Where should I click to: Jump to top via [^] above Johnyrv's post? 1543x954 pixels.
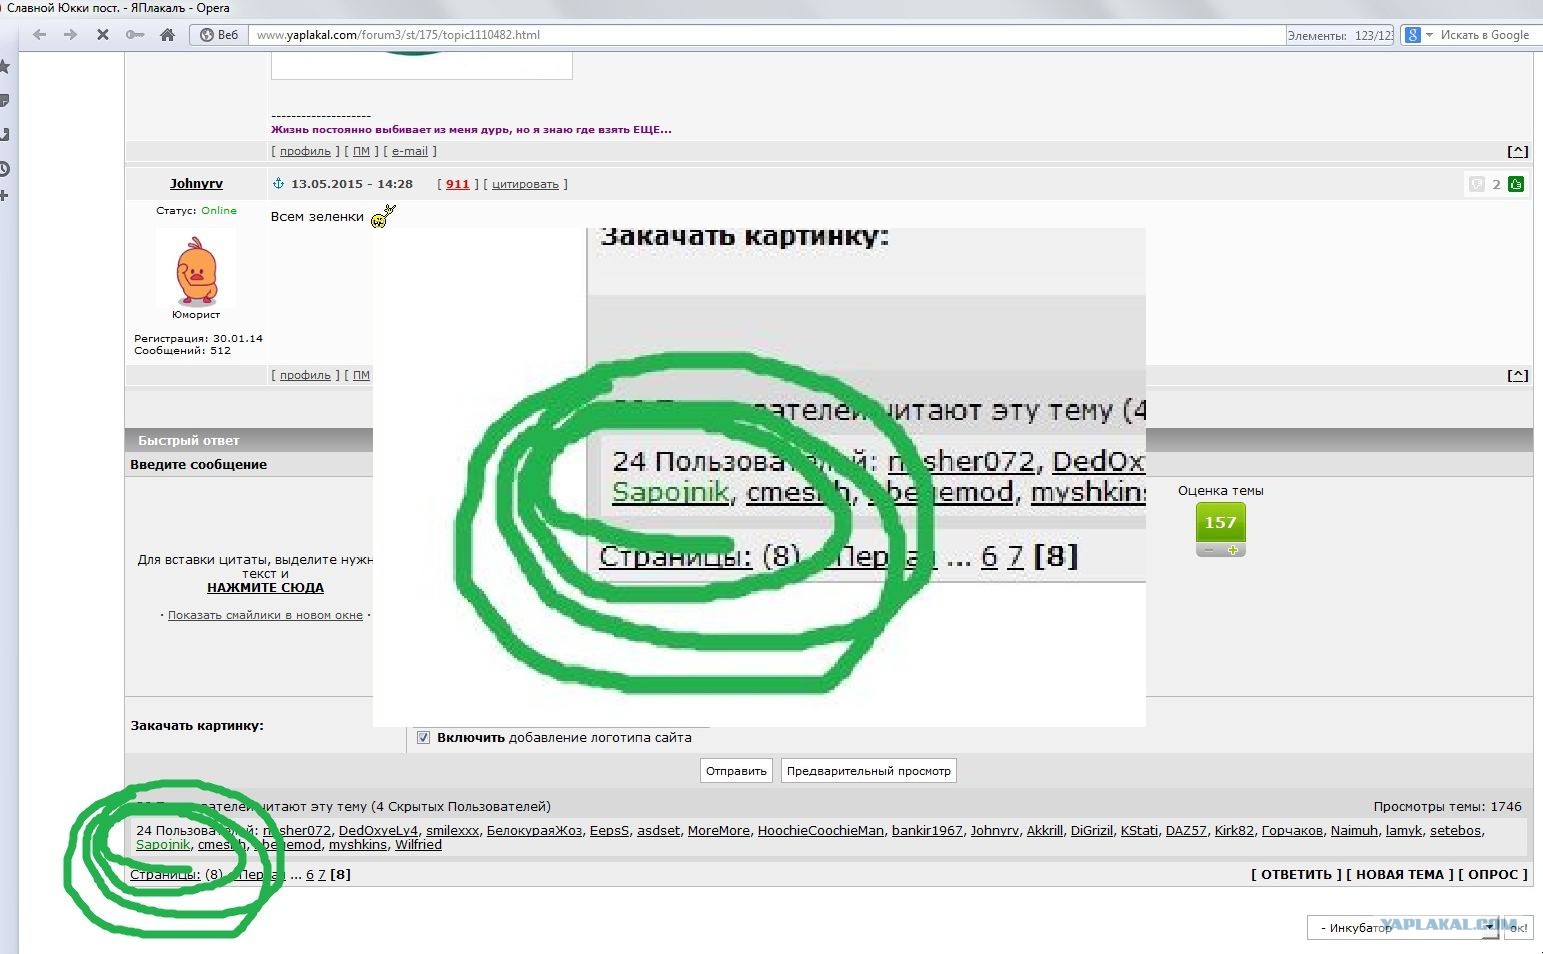(1518, 152)
